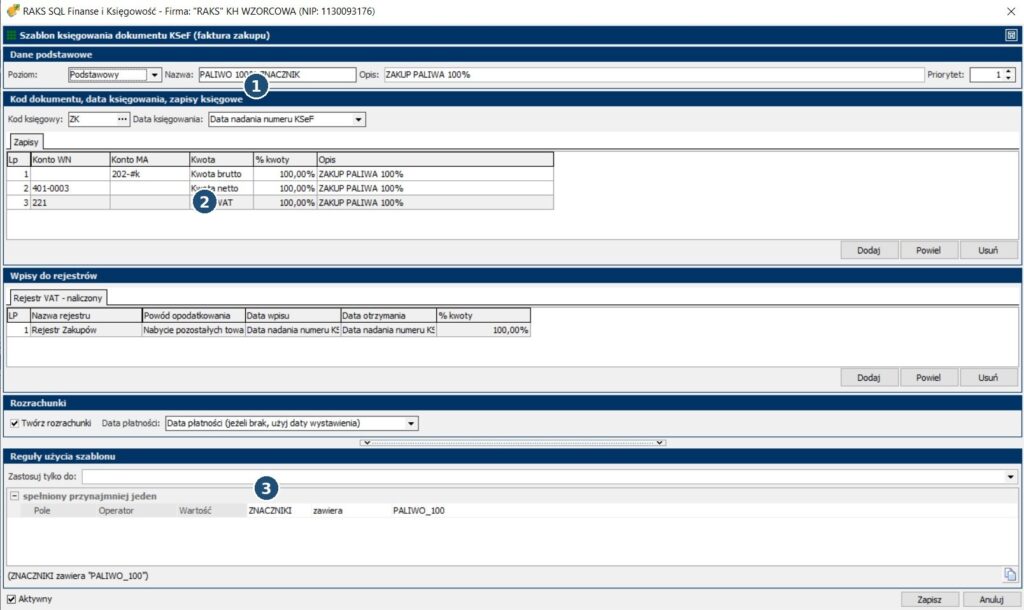The height and width of the screenshot is (610, 1024).
Task: Close the RAKS window with the X
Action: tap(1007, 10)
